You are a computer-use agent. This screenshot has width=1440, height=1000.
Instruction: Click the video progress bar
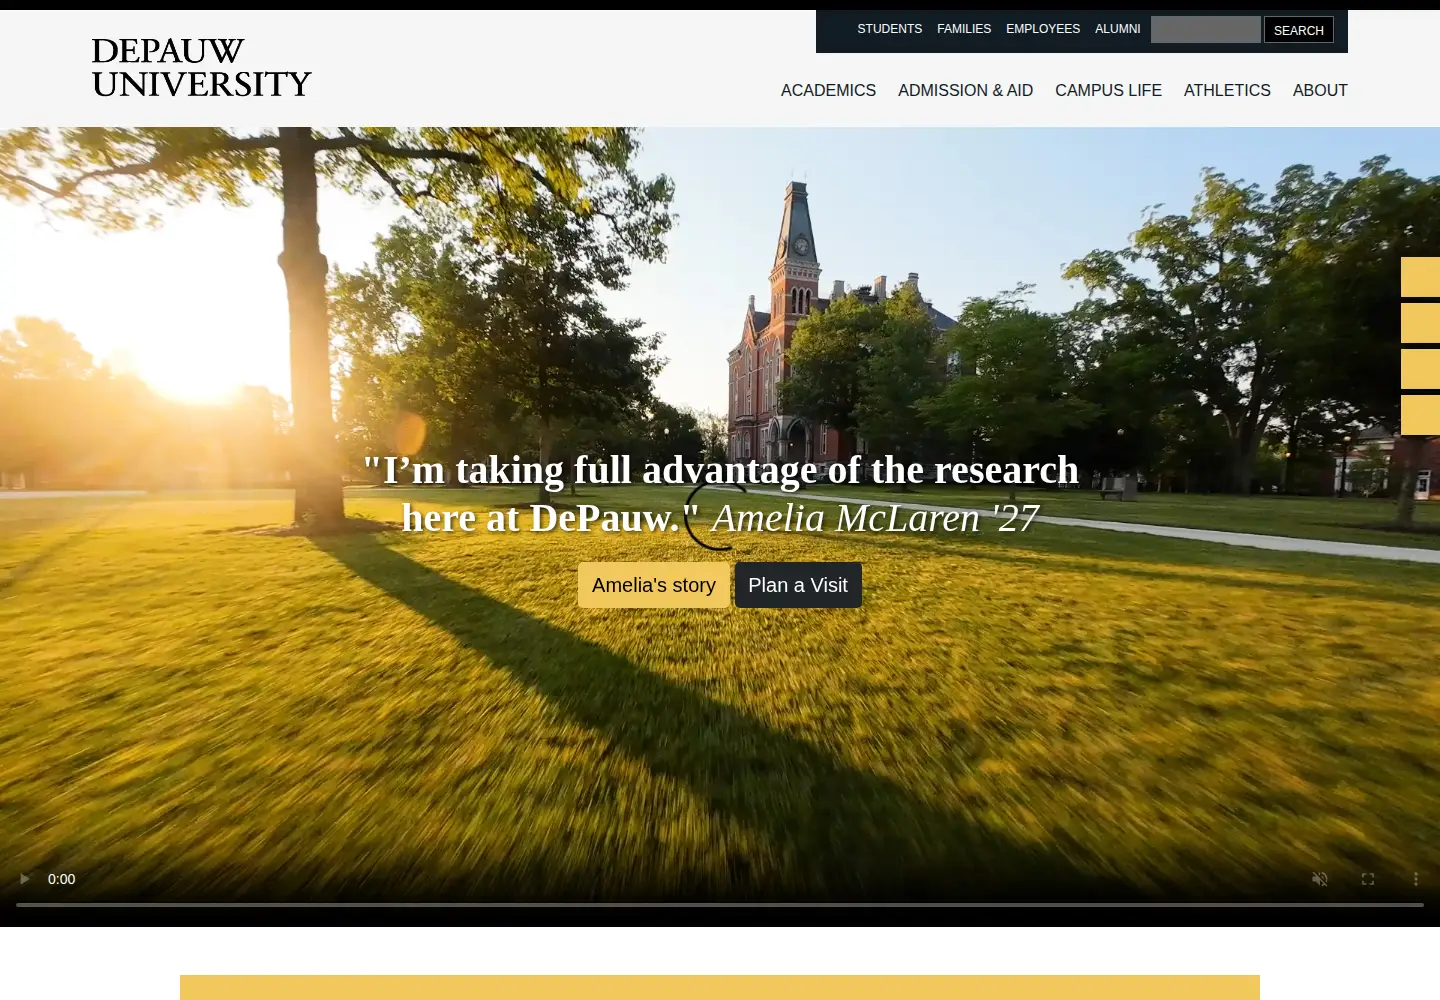[x=720, y=905]
